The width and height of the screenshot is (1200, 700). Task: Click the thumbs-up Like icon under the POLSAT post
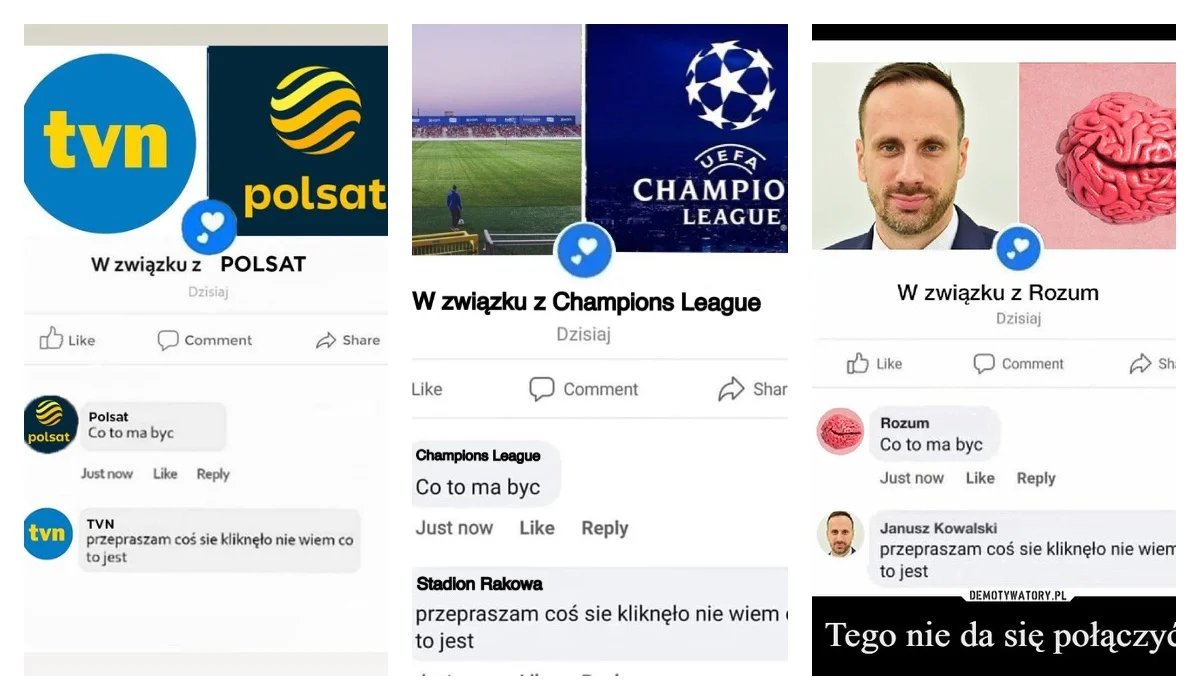pyautogui.click(x=51, y=339)
